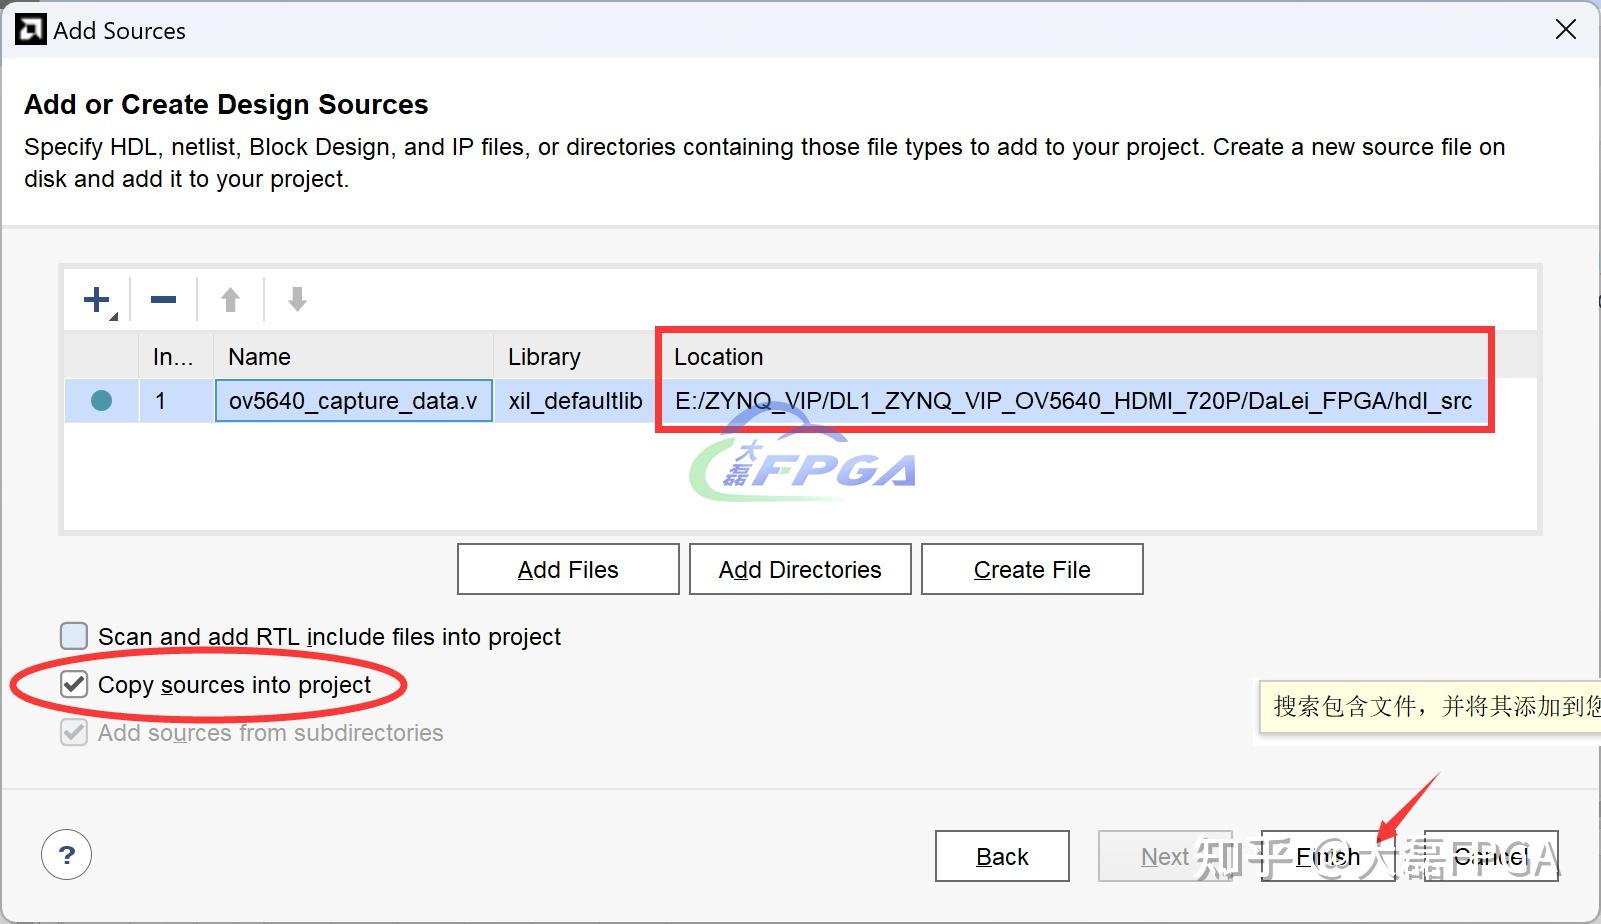The height and width of the screenshot is (924, 1601).
Task: Open help via the question mark icon
Action: point(66,855)
